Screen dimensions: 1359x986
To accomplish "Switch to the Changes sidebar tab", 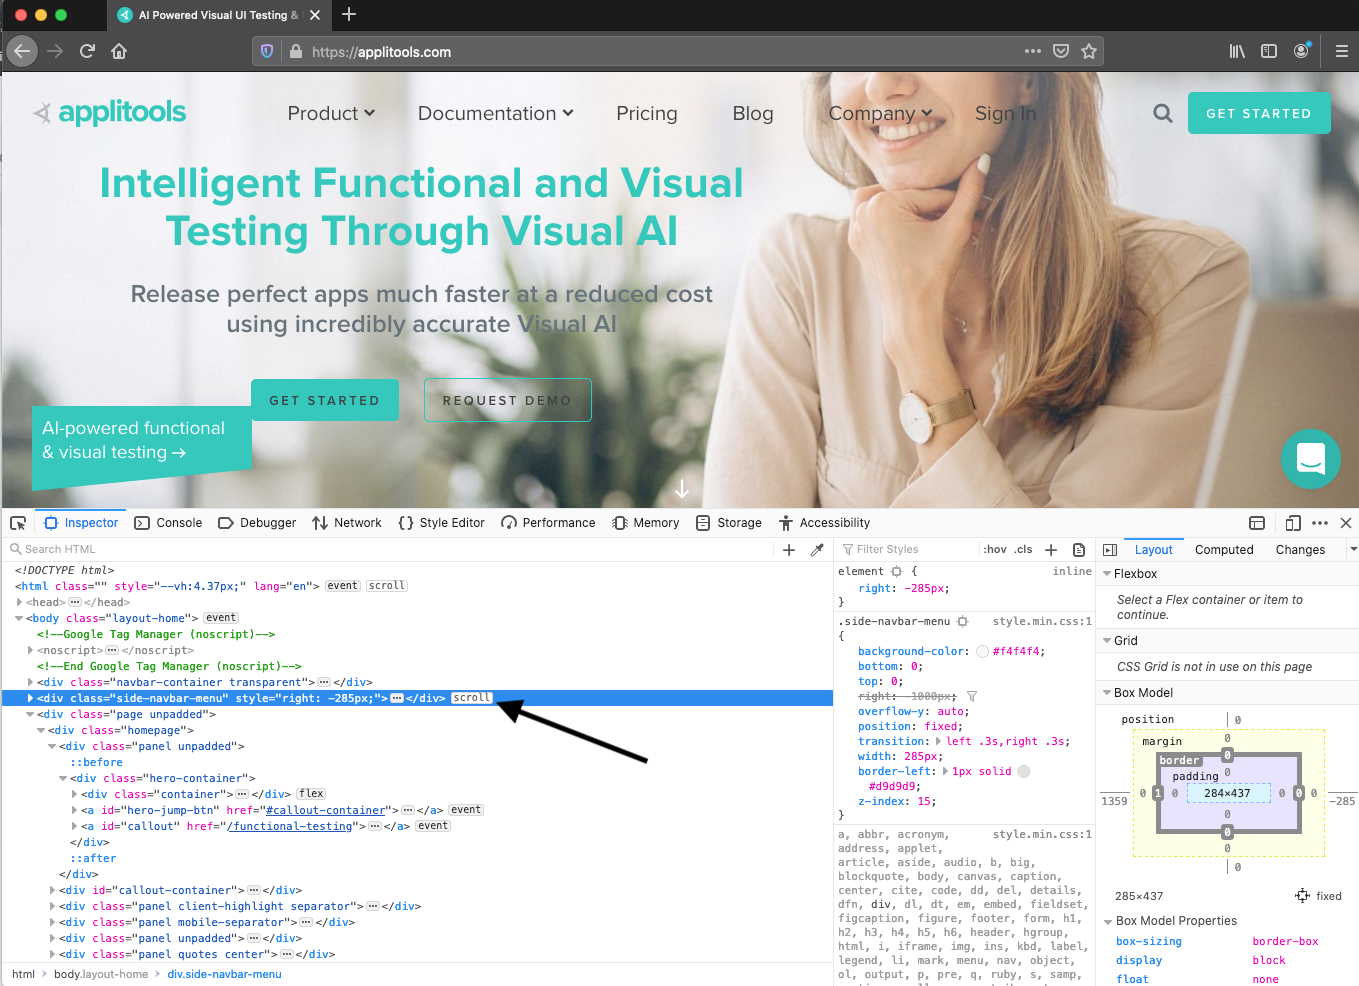I will click(x=1300, y=550).
